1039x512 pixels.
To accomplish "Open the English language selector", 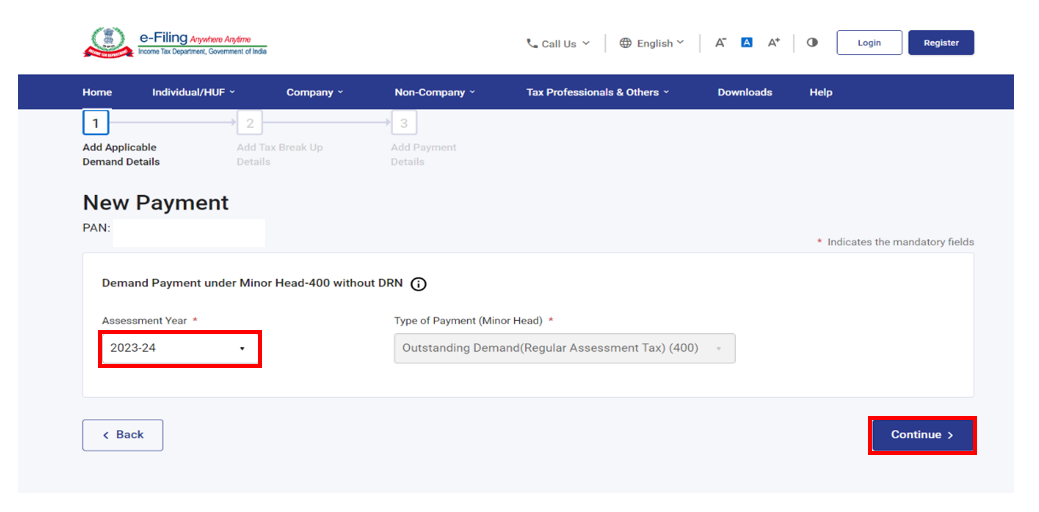I will click(x=652, y=44).
